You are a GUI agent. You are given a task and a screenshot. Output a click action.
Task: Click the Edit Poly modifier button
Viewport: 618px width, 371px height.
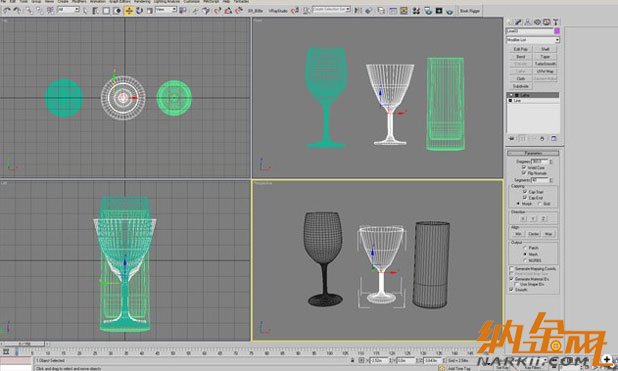click(x=520, y=49)
